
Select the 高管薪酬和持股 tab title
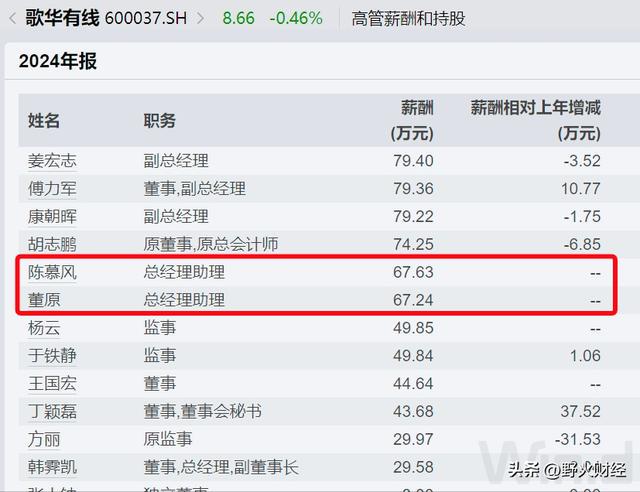click(408, 18)
